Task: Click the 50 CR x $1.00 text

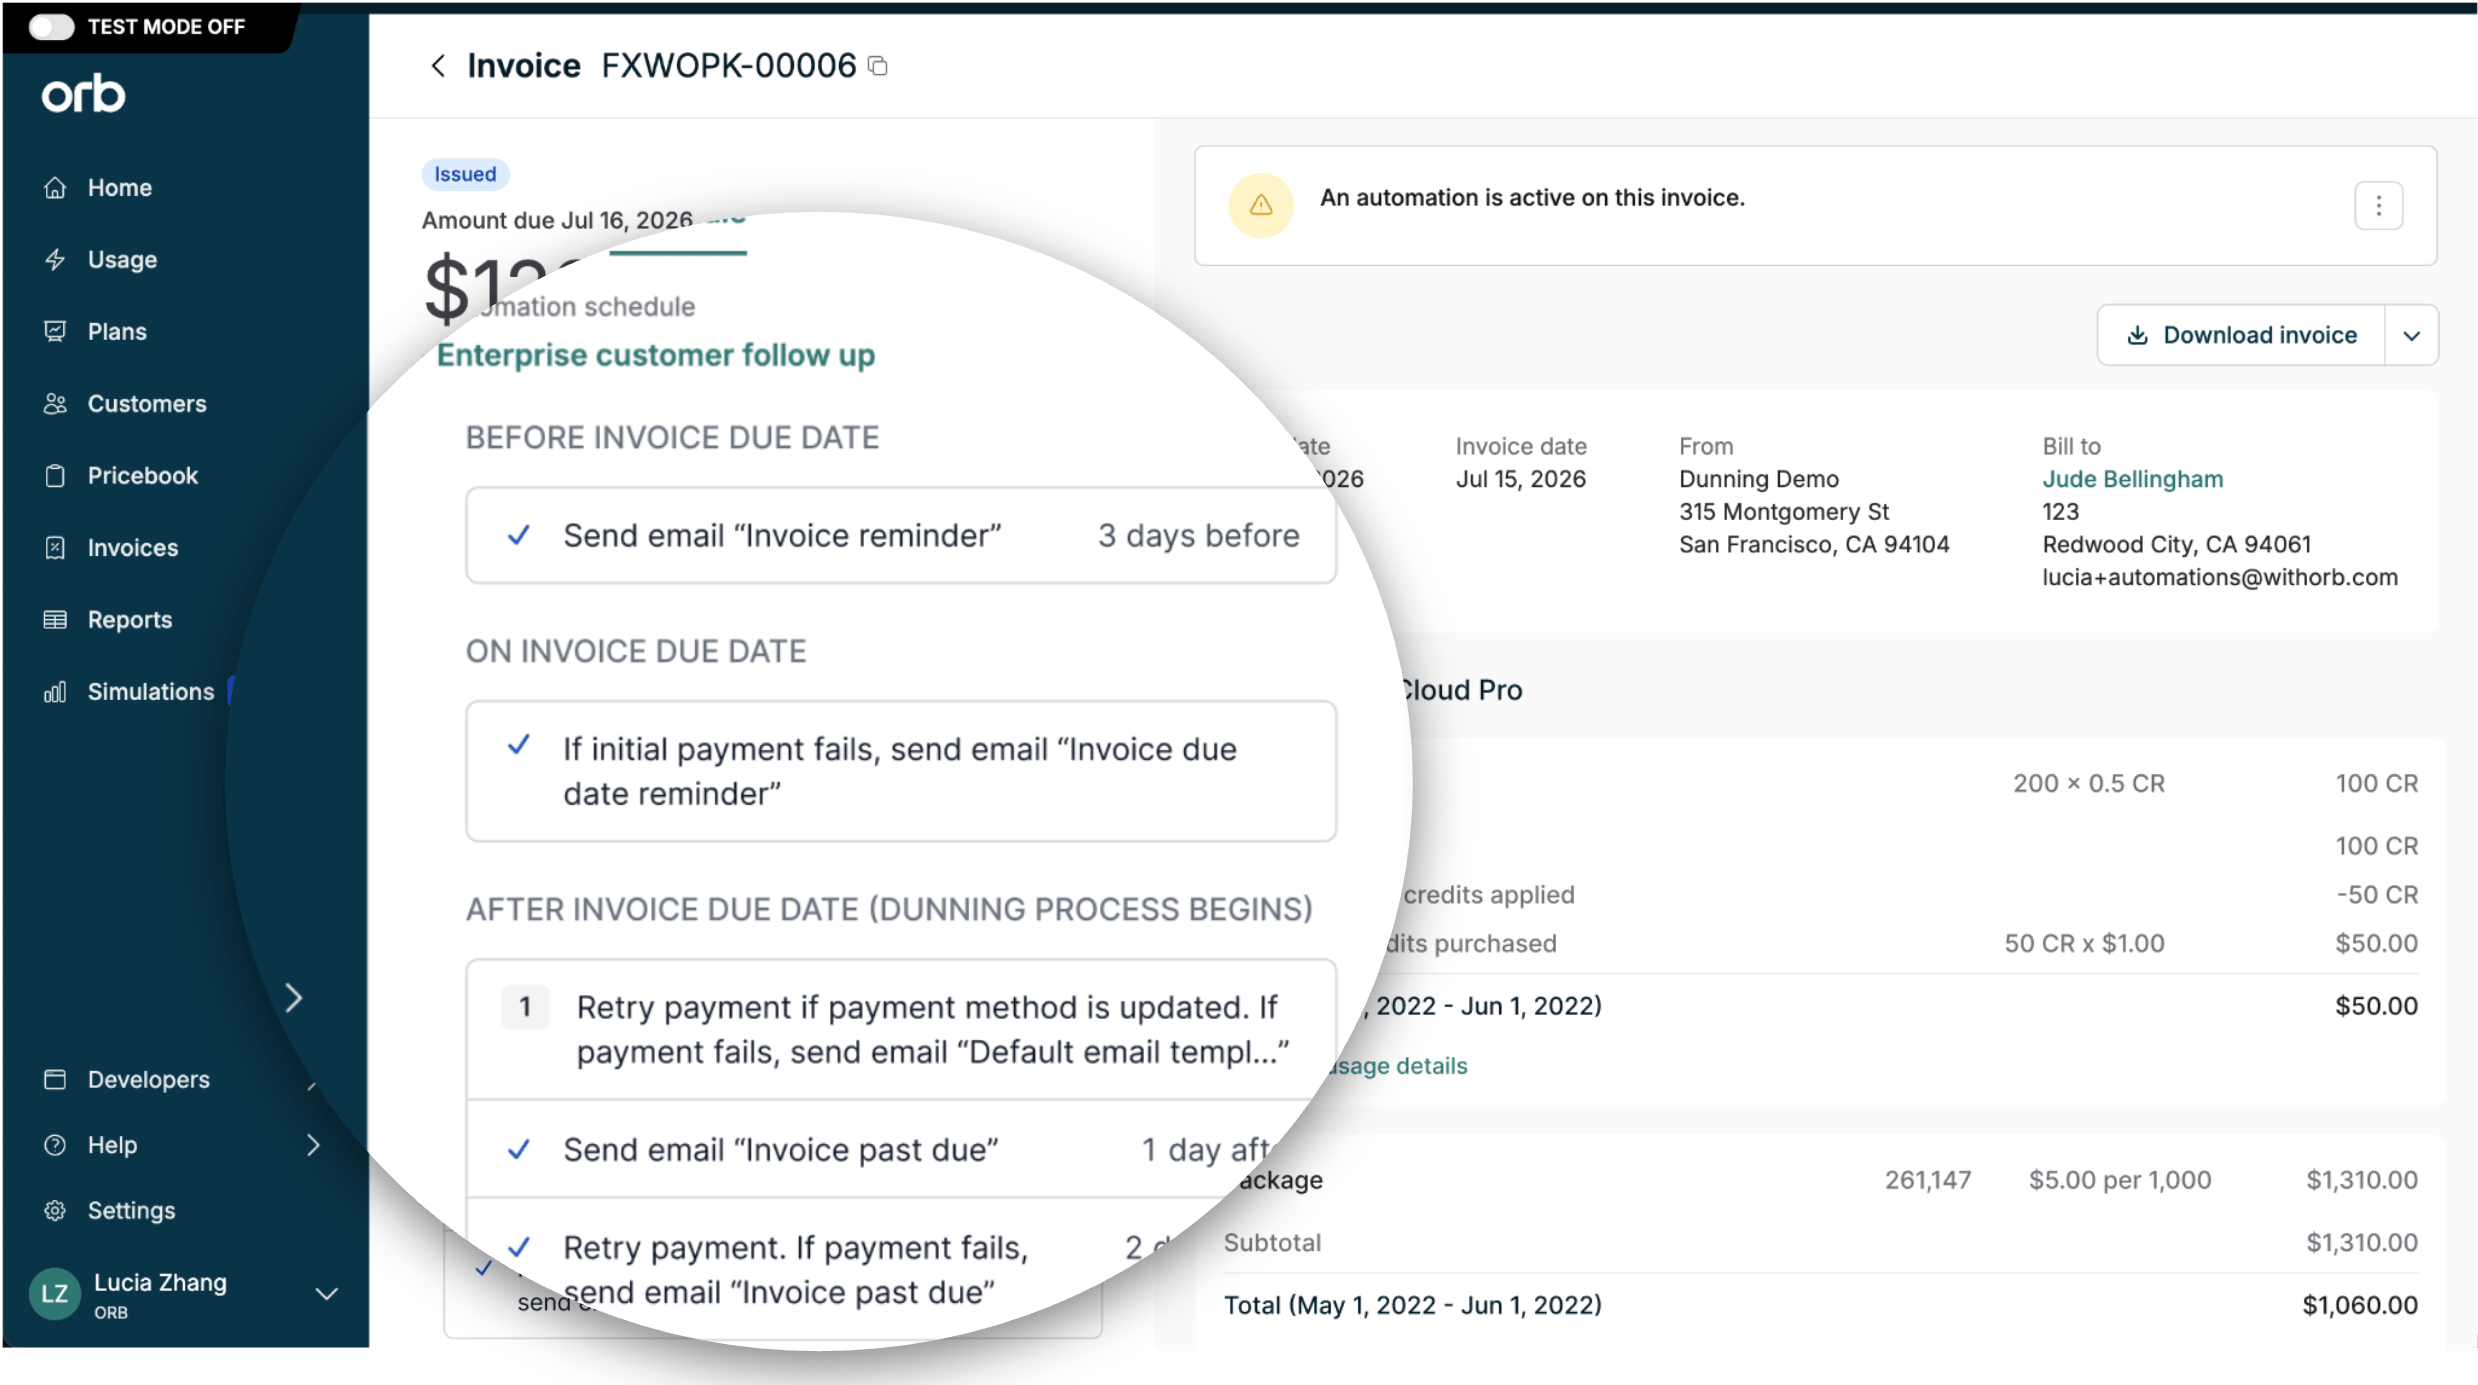Action: tap(2084, 944)
